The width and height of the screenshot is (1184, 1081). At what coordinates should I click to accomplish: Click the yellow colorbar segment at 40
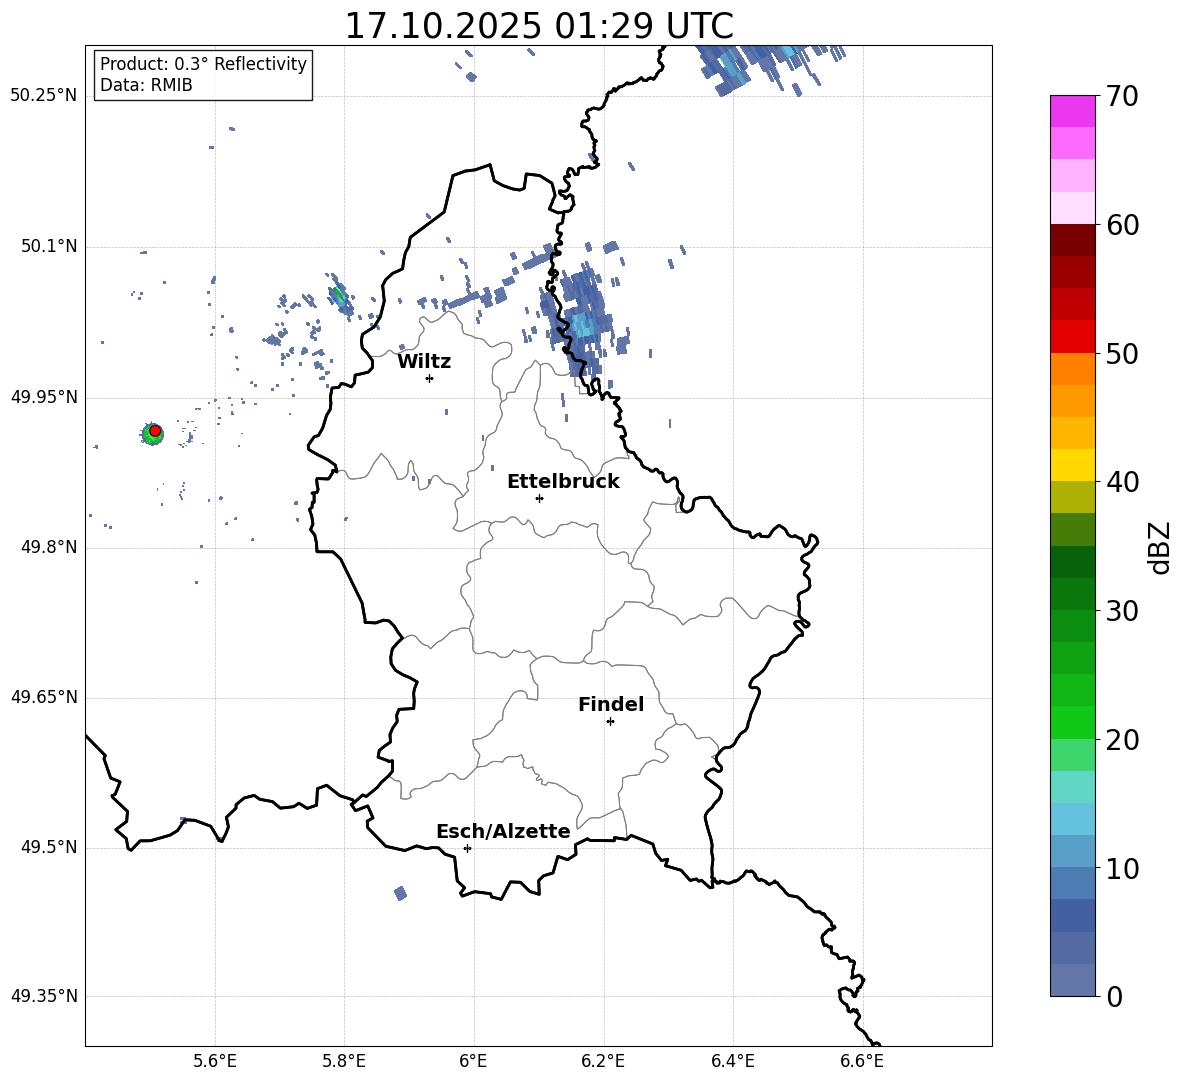(x=1073, y=465)
